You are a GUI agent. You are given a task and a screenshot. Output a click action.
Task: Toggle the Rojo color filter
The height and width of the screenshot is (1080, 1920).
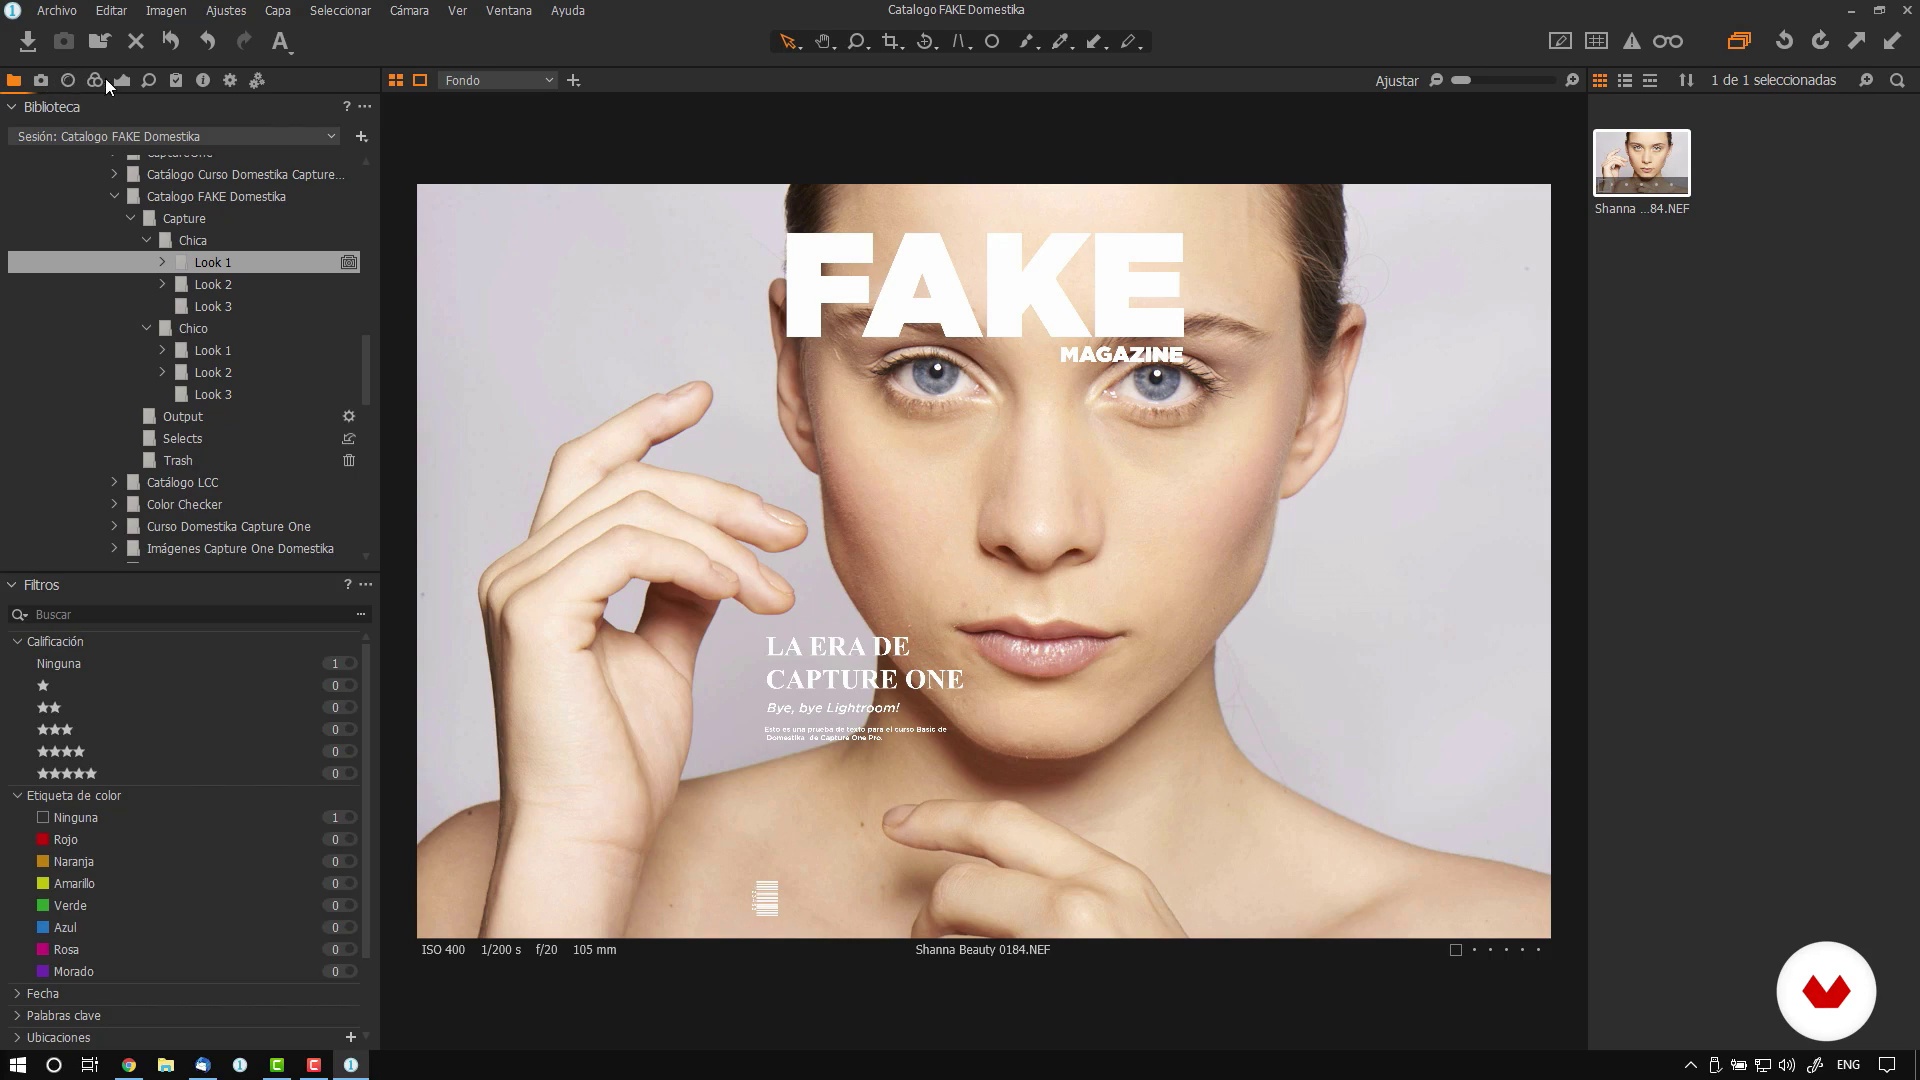(x=342, y=839)
